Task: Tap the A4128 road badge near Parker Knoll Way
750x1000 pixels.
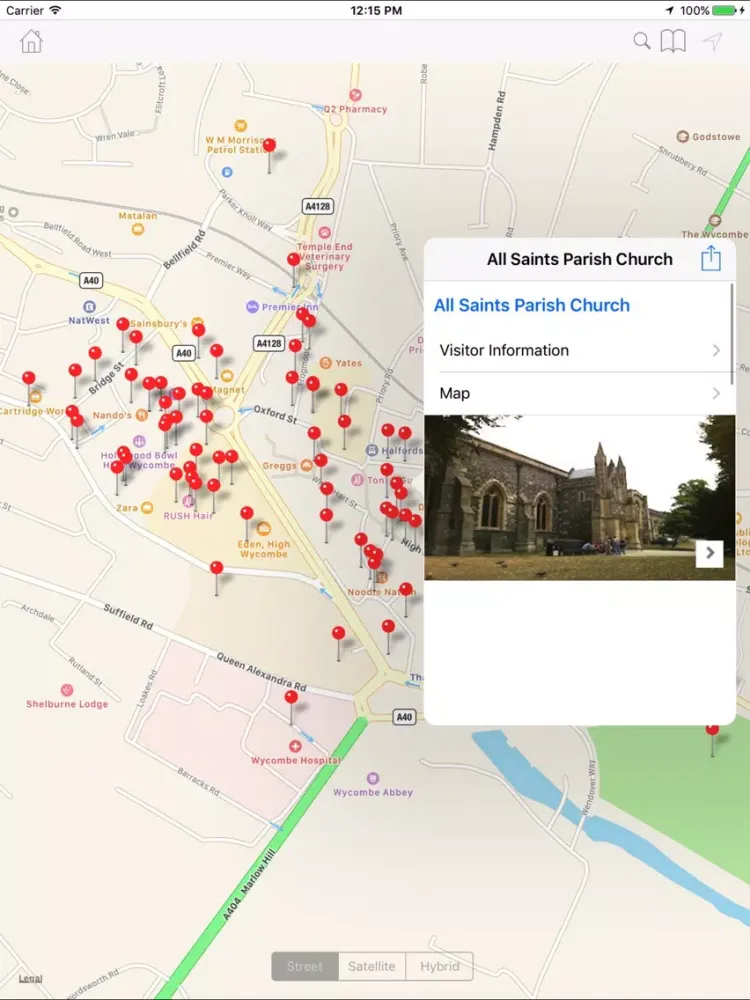Action: point(318,206)
